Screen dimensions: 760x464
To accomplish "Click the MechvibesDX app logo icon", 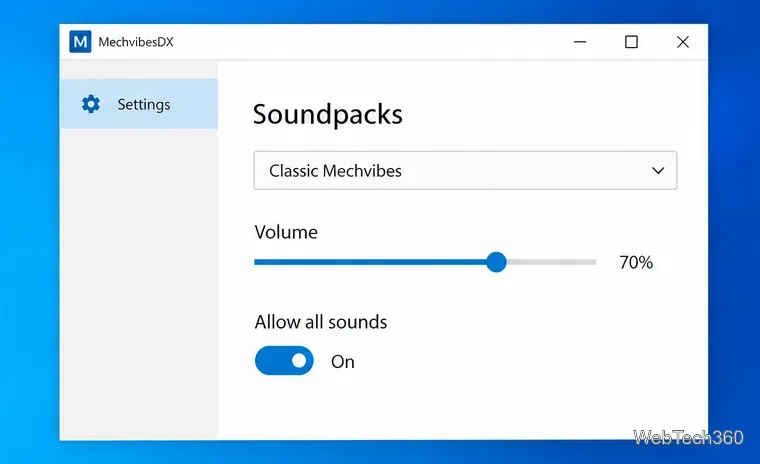I will [80, 42].
